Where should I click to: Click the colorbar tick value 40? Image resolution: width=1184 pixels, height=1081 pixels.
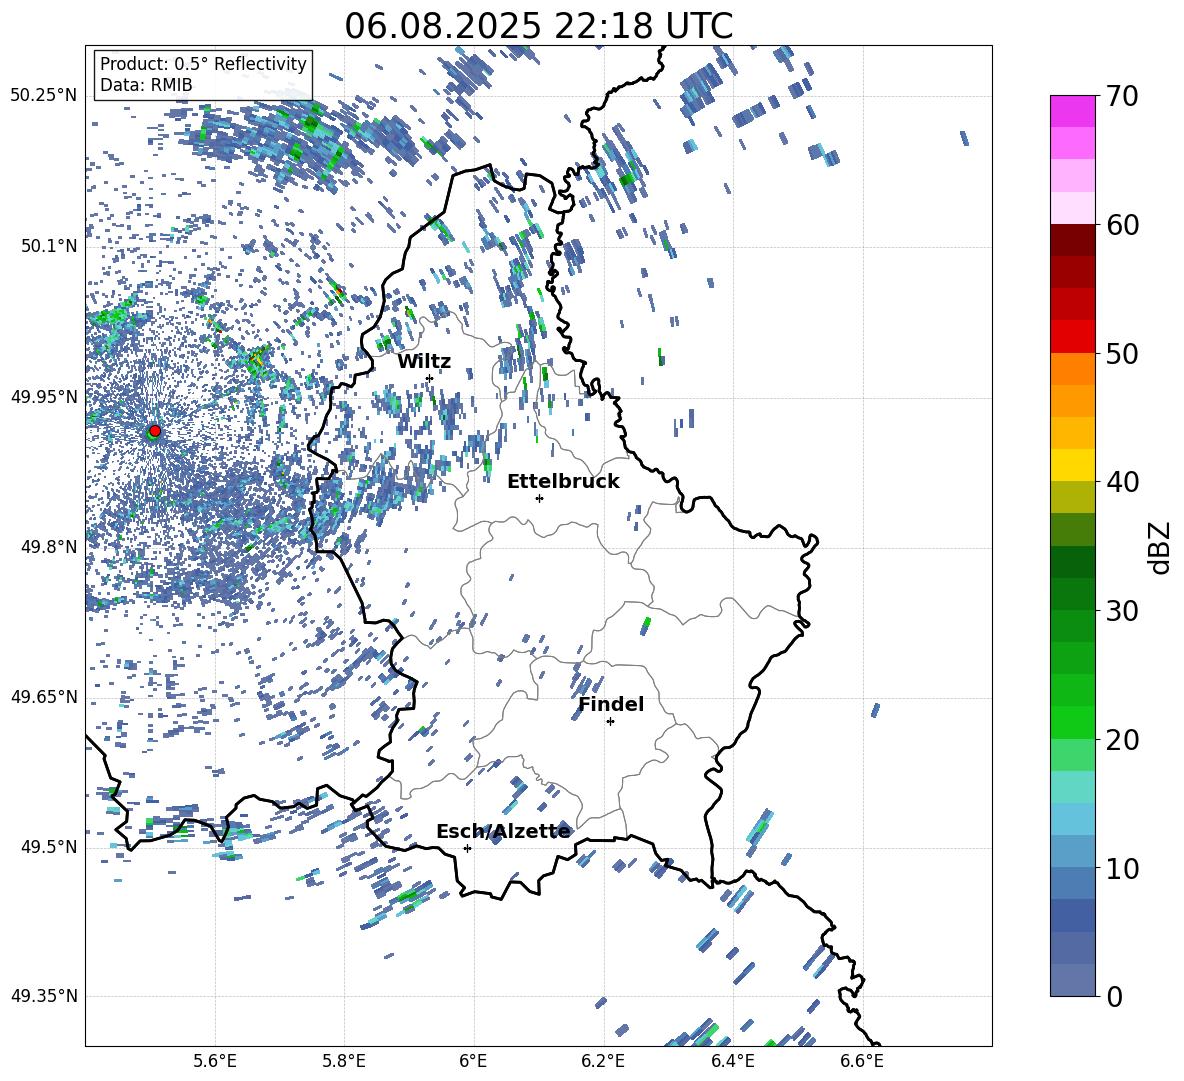[1123, 482]
